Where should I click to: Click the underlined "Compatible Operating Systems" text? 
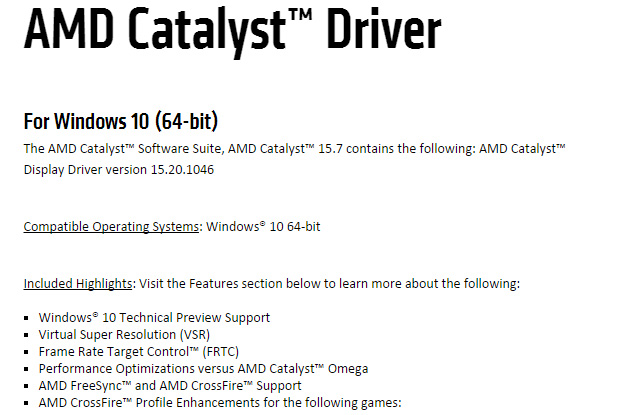[x=111, y=227]
